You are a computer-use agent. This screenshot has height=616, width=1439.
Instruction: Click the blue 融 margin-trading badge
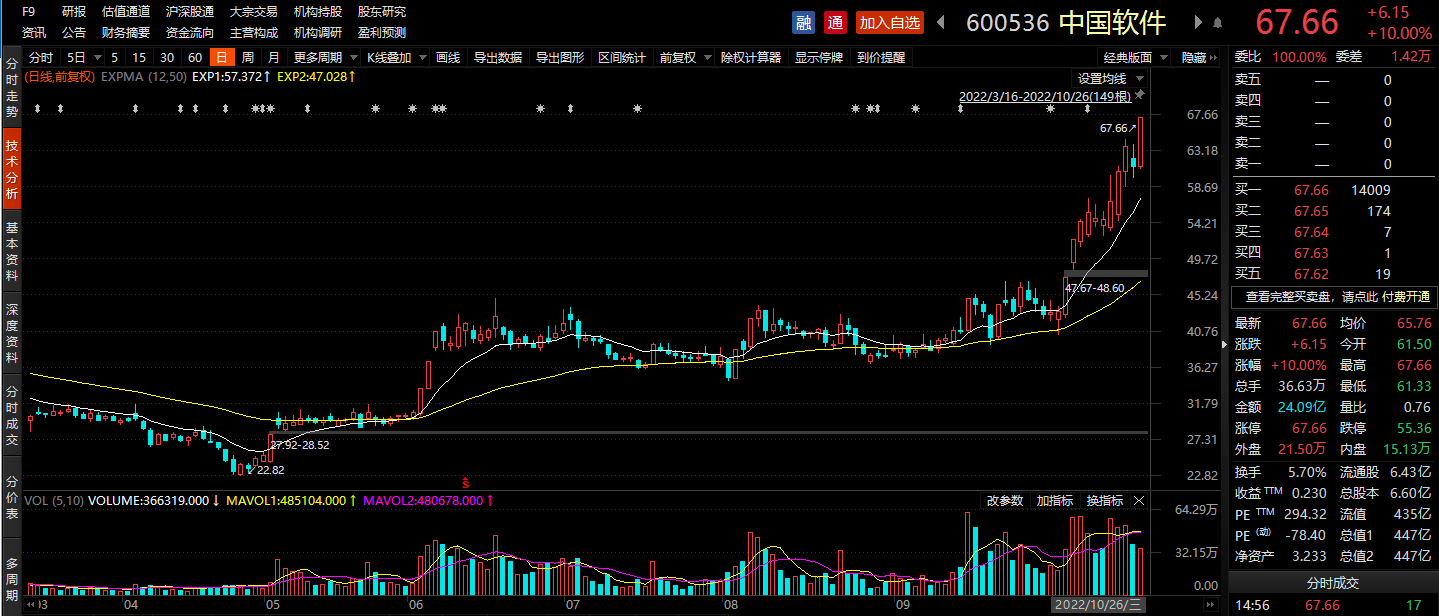803,22
